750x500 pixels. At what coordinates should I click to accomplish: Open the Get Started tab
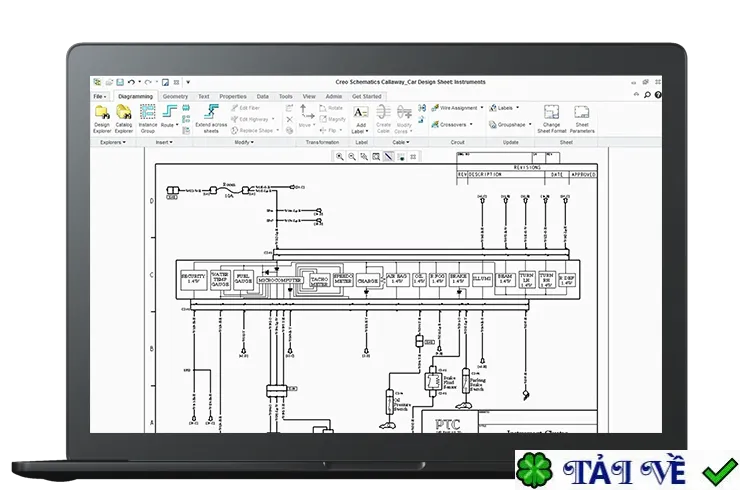click(367, 96)
